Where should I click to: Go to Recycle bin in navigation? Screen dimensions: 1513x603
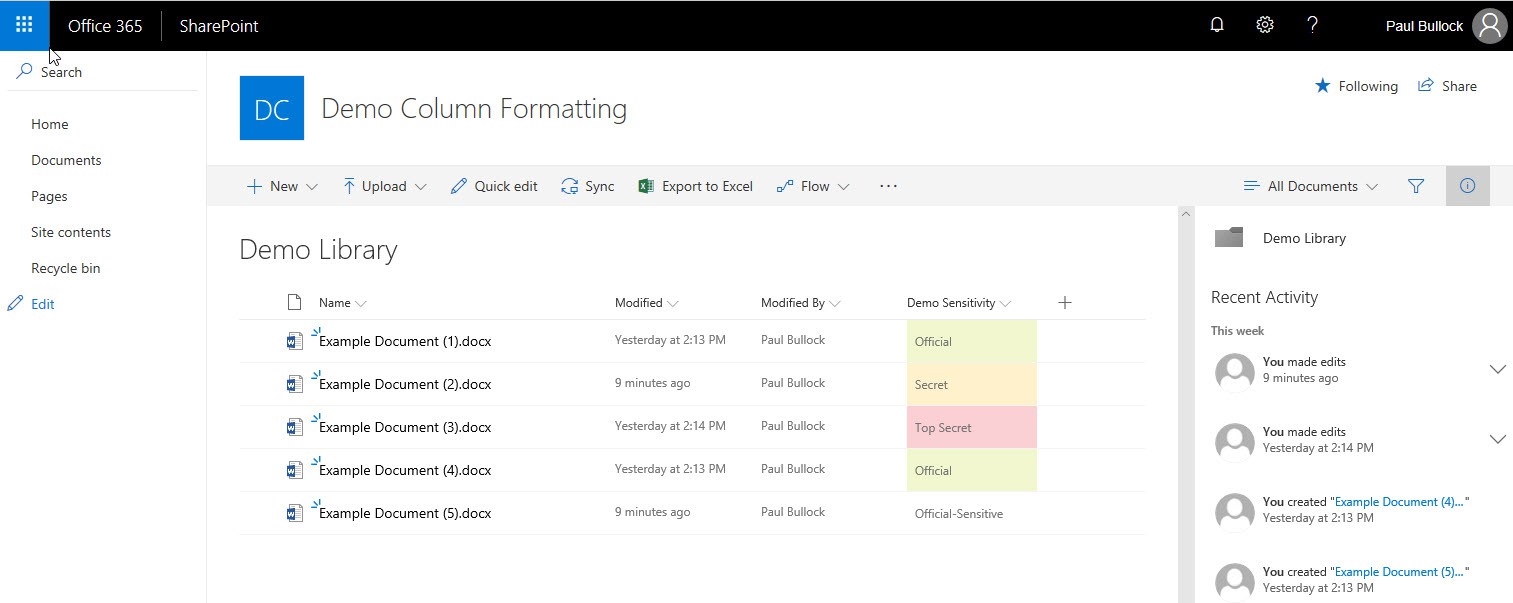tap(66, 268)
